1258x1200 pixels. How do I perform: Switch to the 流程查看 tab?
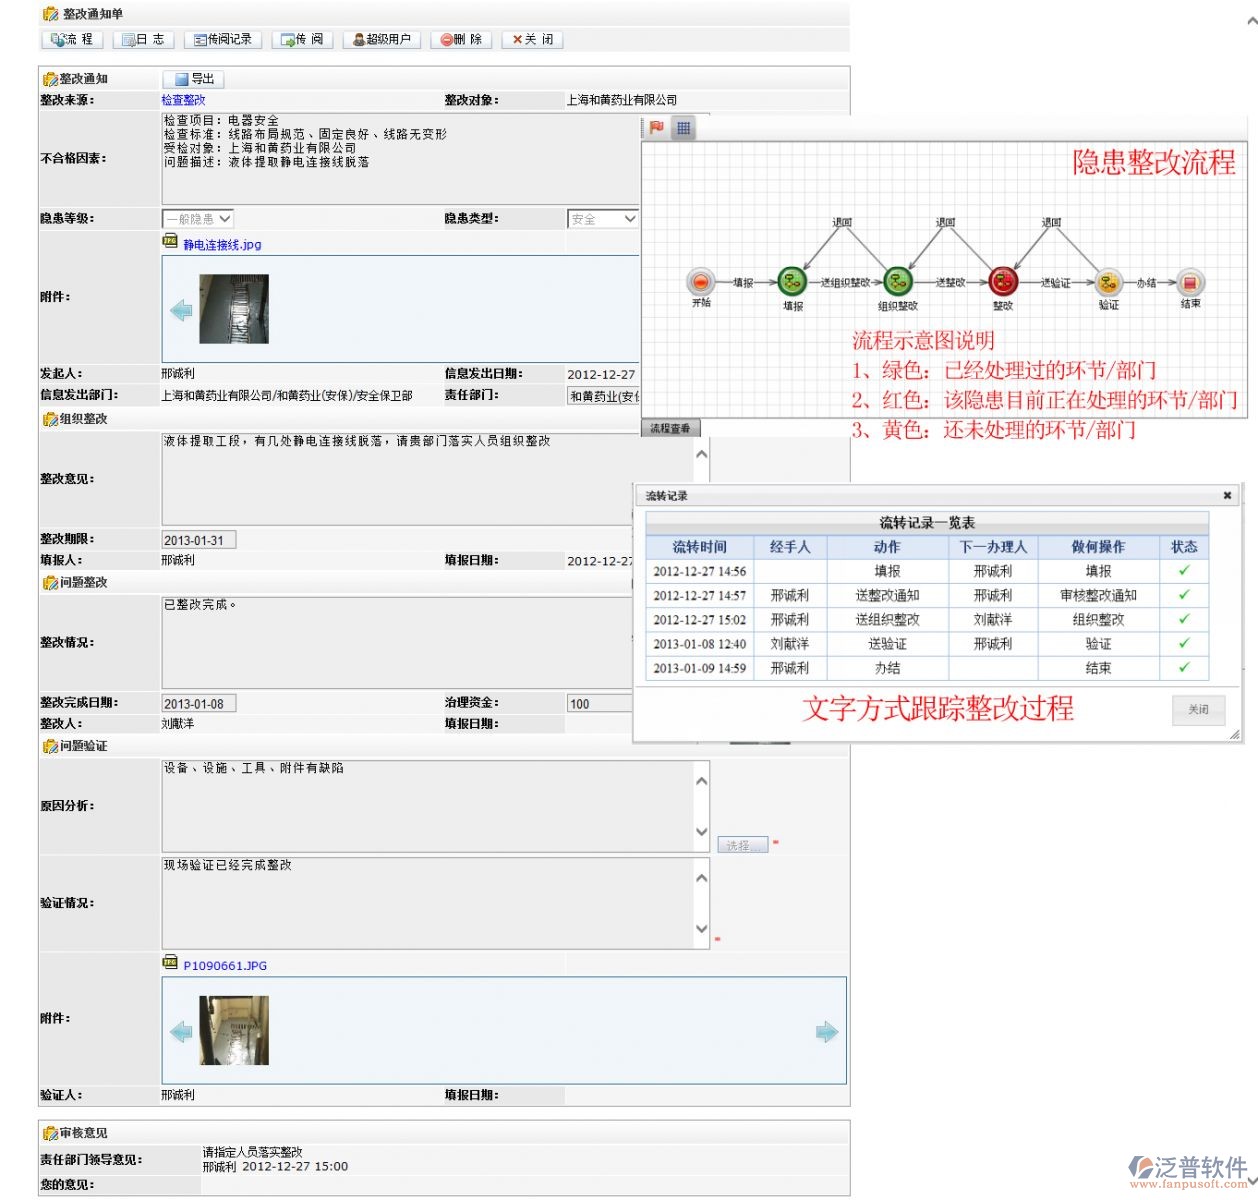coord(670,428)
